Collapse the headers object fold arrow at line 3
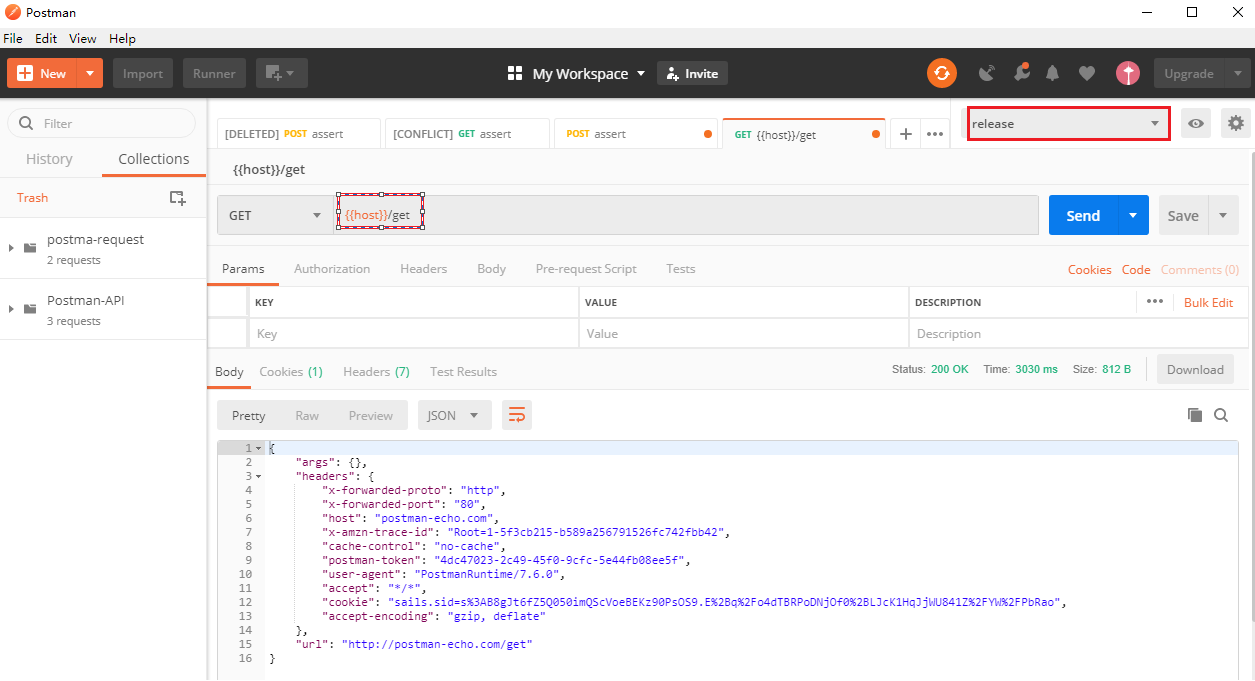 [x=259, y=476]
